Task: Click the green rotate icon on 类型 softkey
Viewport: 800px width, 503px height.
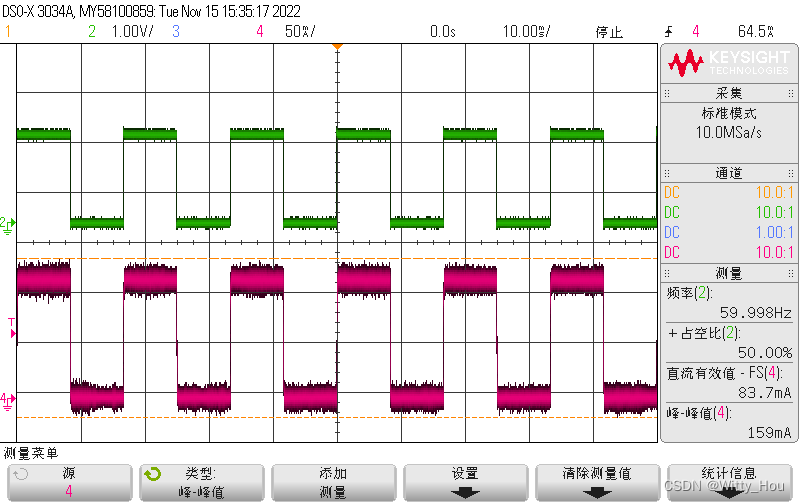Action: (x=153, y=474)
